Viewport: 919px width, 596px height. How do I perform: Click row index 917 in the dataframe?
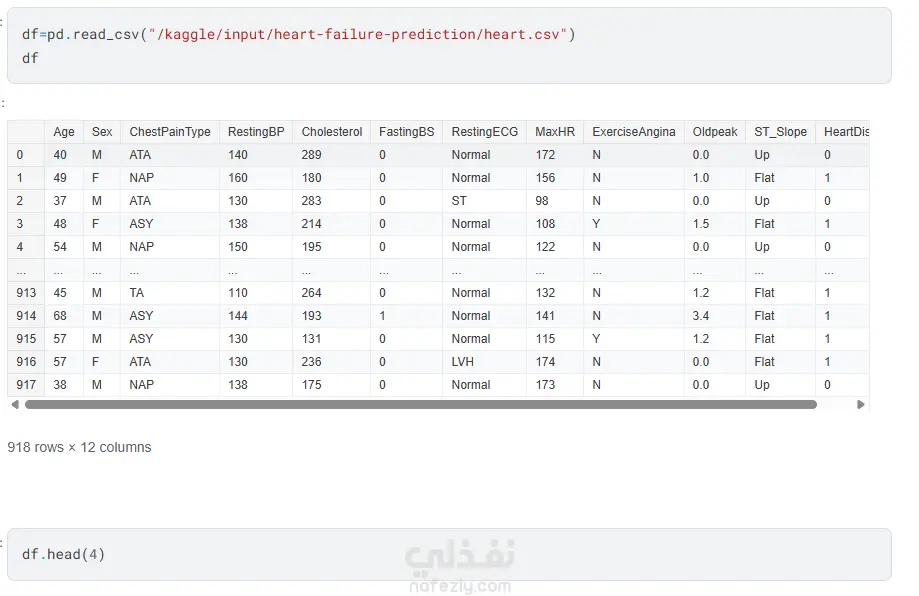pos(27,385)
